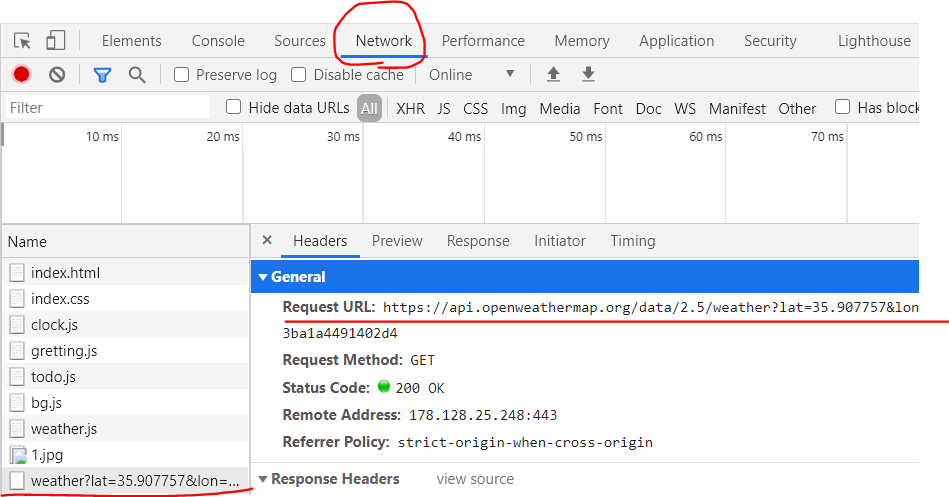Select the Headers detail tab

tap(320, 241)
